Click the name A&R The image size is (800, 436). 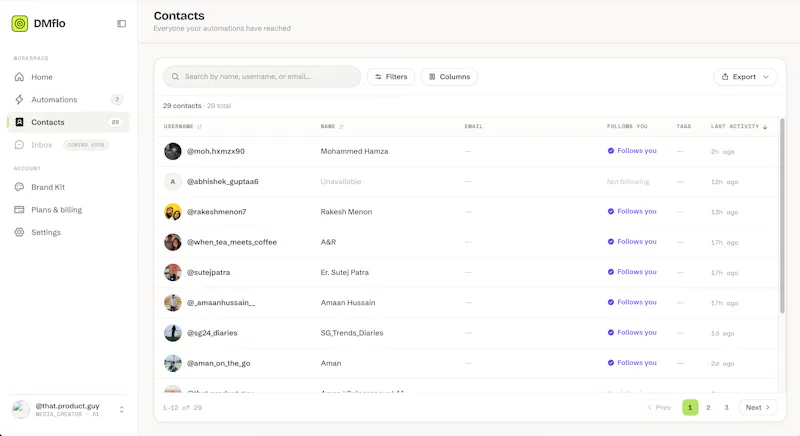click(328, 242)
